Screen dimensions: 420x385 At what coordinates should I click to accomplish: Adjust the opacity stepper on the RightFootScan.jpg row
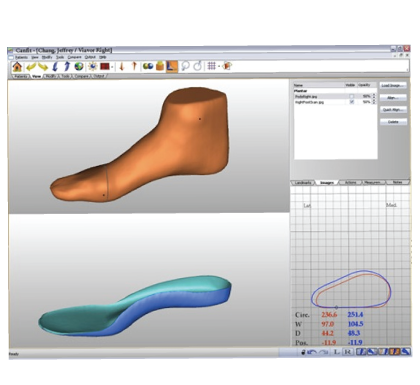(374, 102)
